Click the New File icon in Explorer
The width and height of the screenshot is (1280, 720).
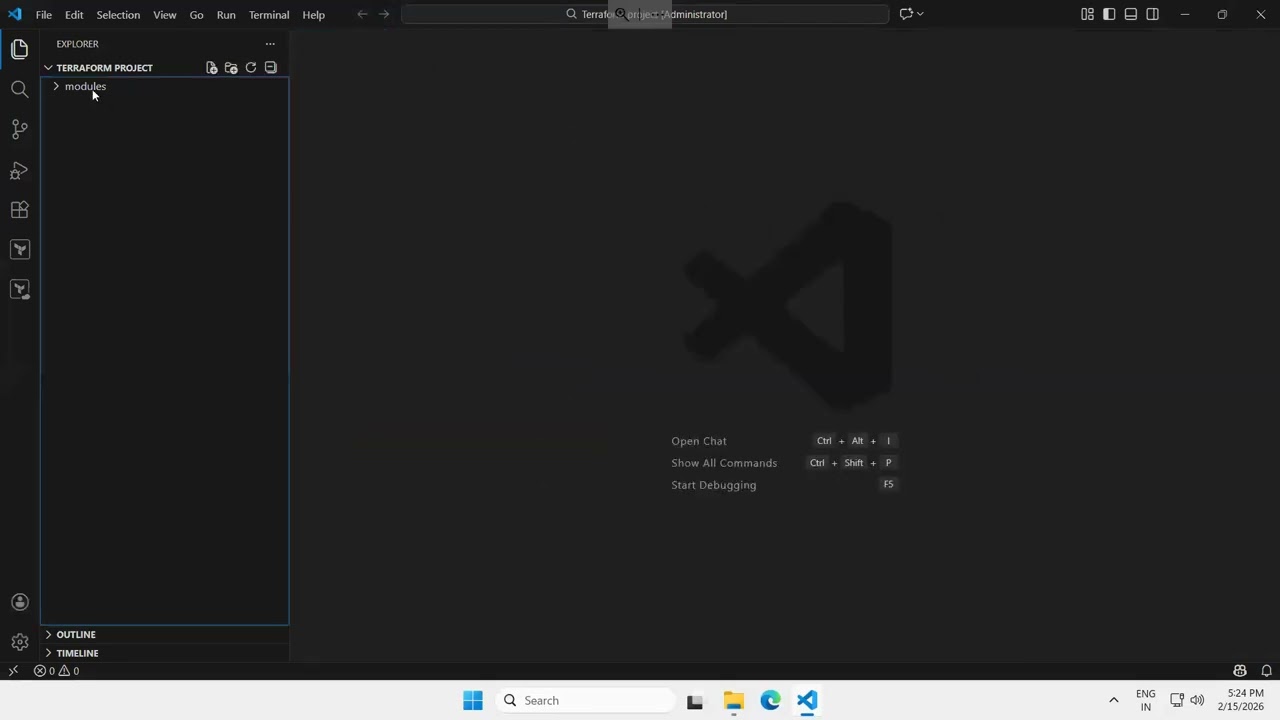tap(212, 68)
